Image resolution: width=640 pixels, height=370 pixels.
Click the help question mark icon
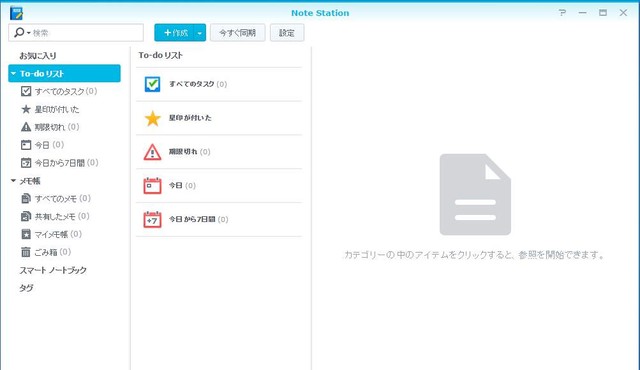[x=562, y=13]
